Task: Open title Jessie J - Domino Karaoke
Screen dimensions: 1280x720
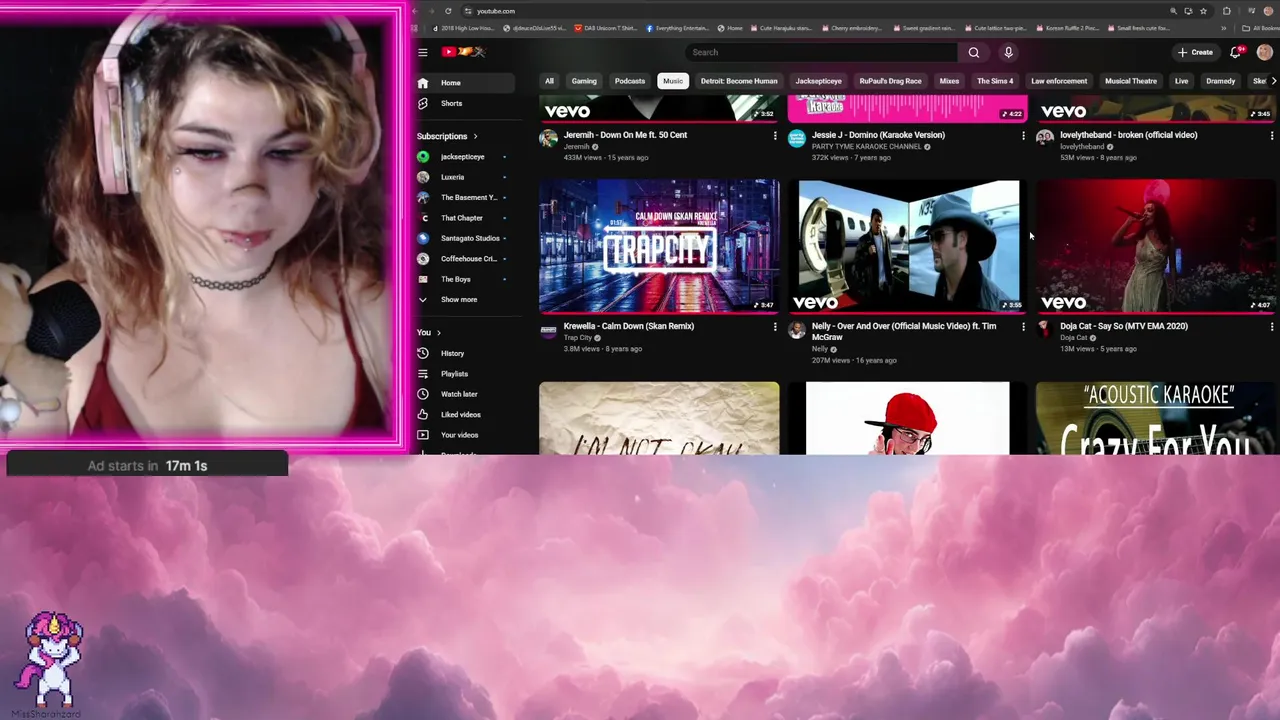Action: click(x=878, y=135)
